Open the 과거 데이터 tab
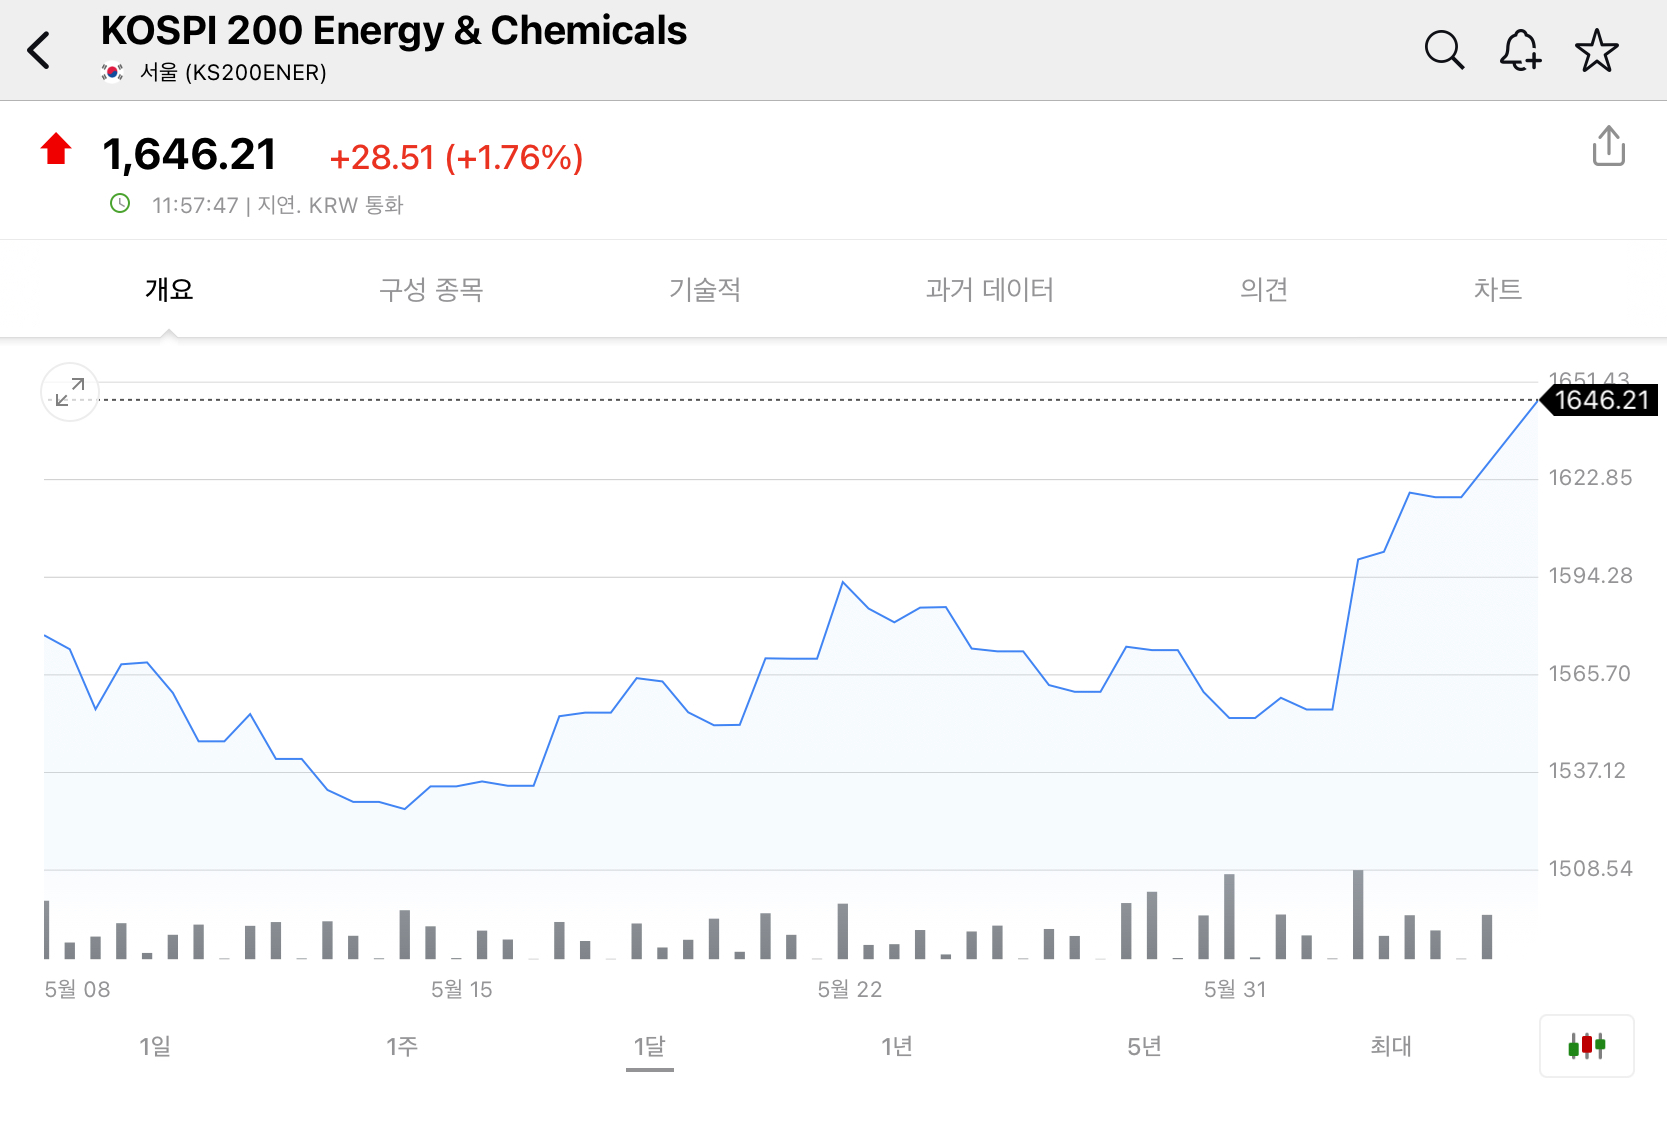Screen dimensions: 1667x1127 click(x=989, y=290)
